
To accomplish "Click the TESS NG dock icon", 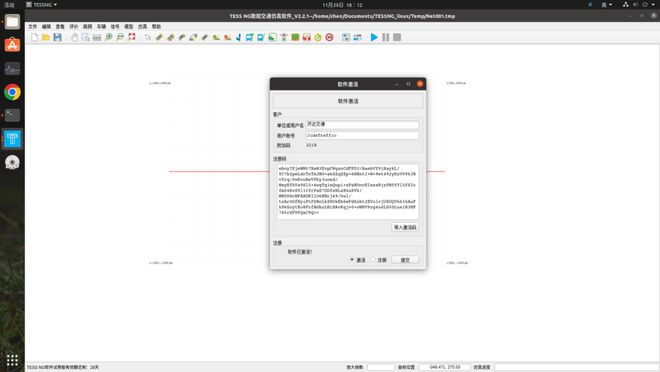I will (x=12, y=139).
